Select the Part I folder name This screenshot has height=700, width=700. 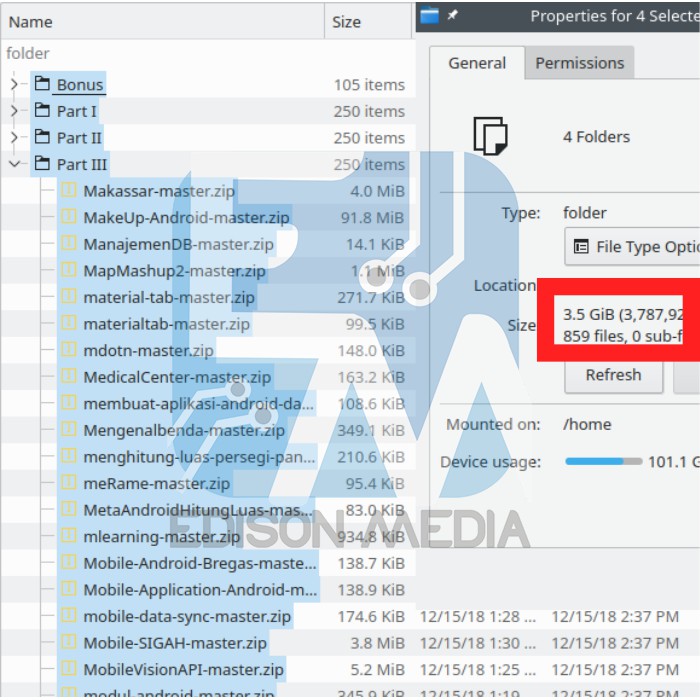[x=76, y=111]
